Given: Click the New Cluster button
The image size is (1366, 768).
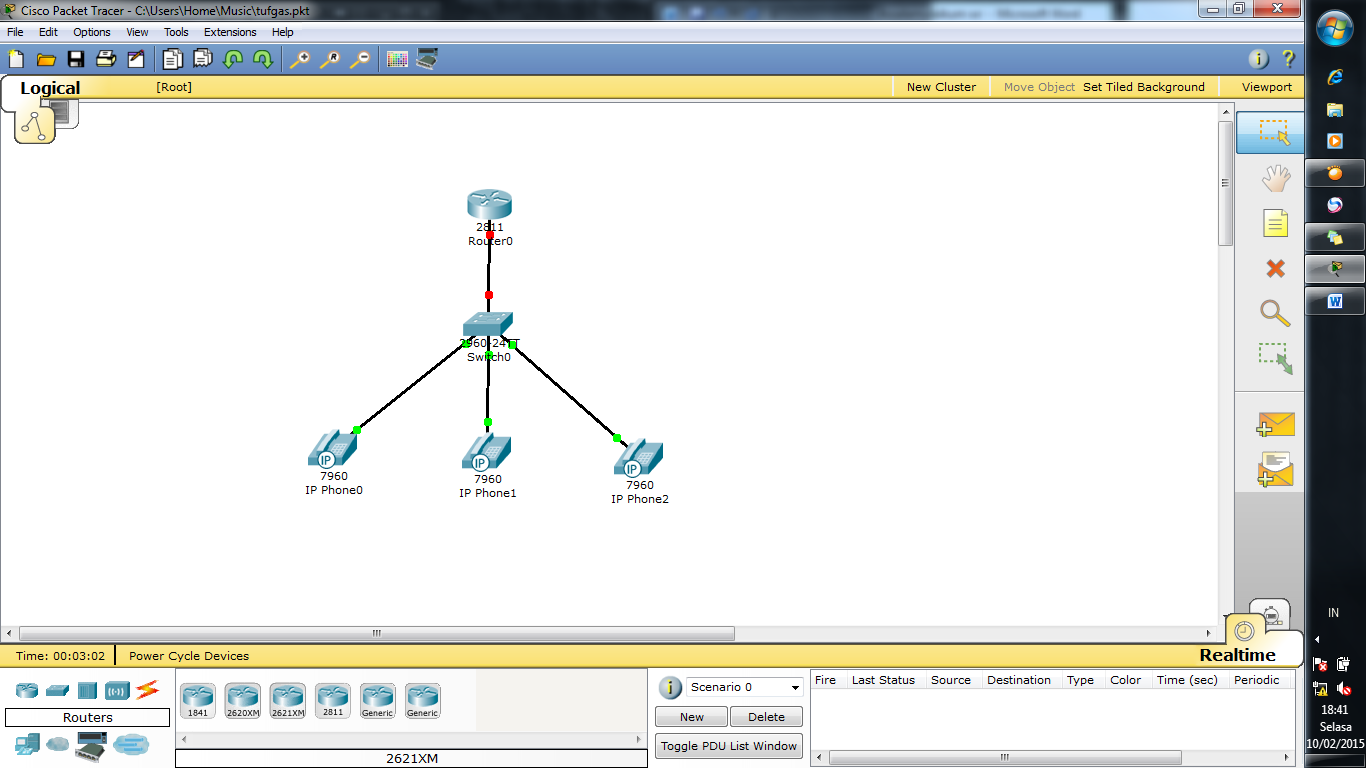Looking at the screenshot, I should click(x=941, y=87).
